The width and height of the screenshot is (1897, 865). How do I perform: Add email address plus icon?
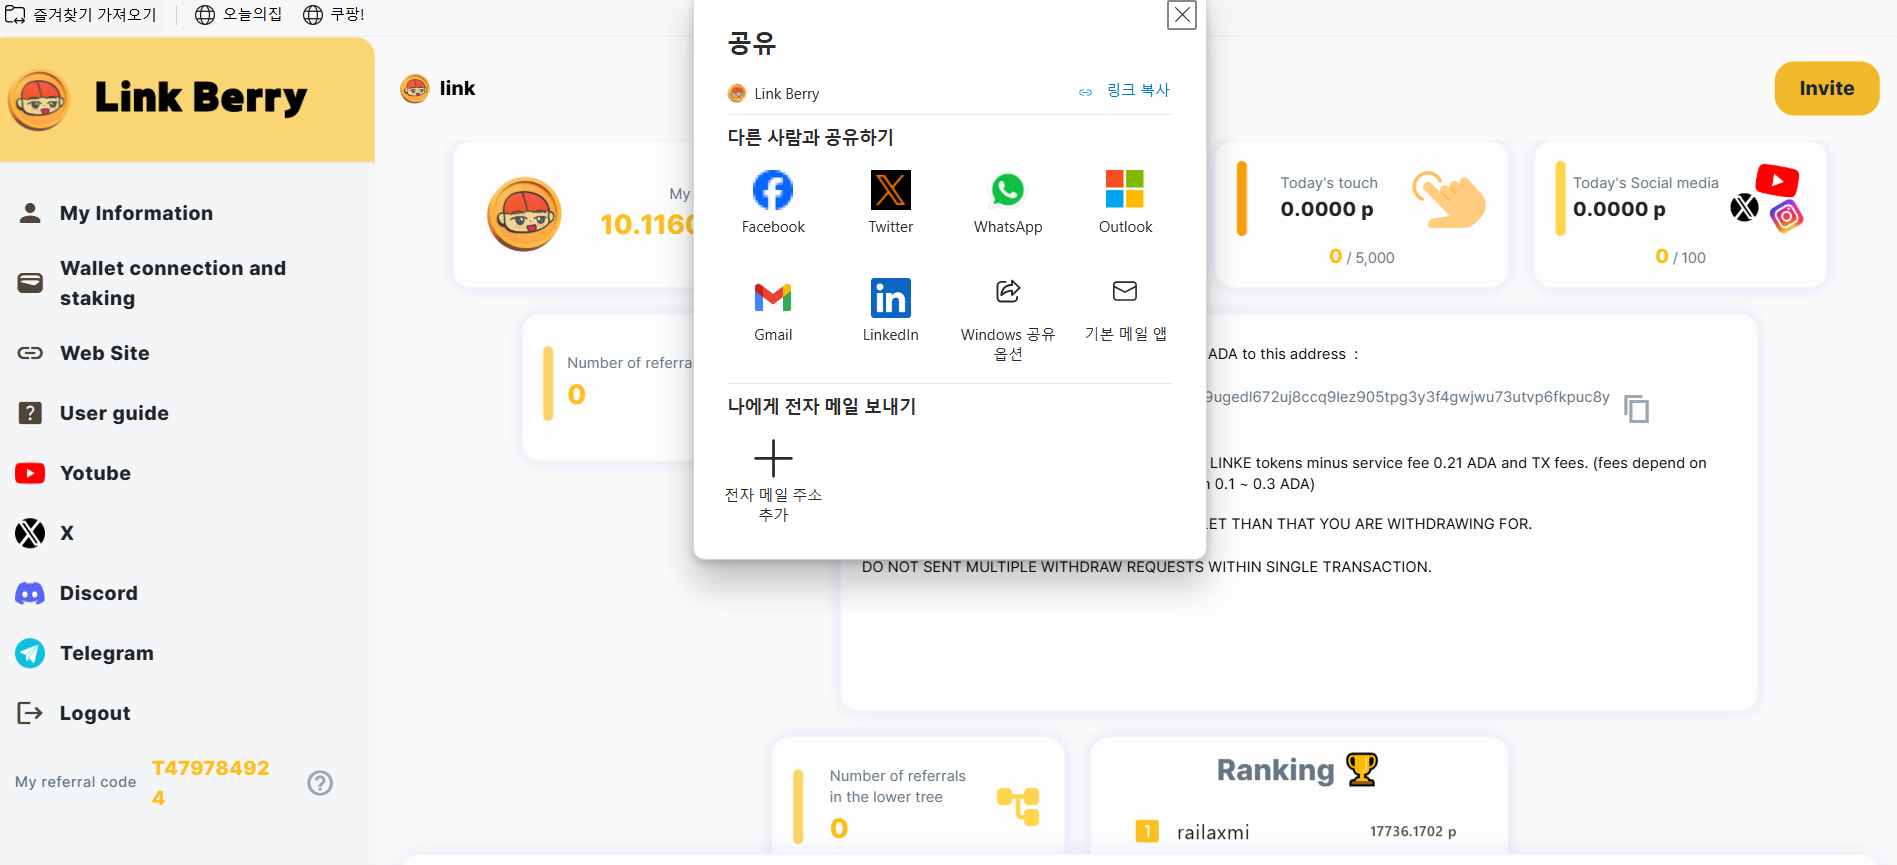[773, 458]
